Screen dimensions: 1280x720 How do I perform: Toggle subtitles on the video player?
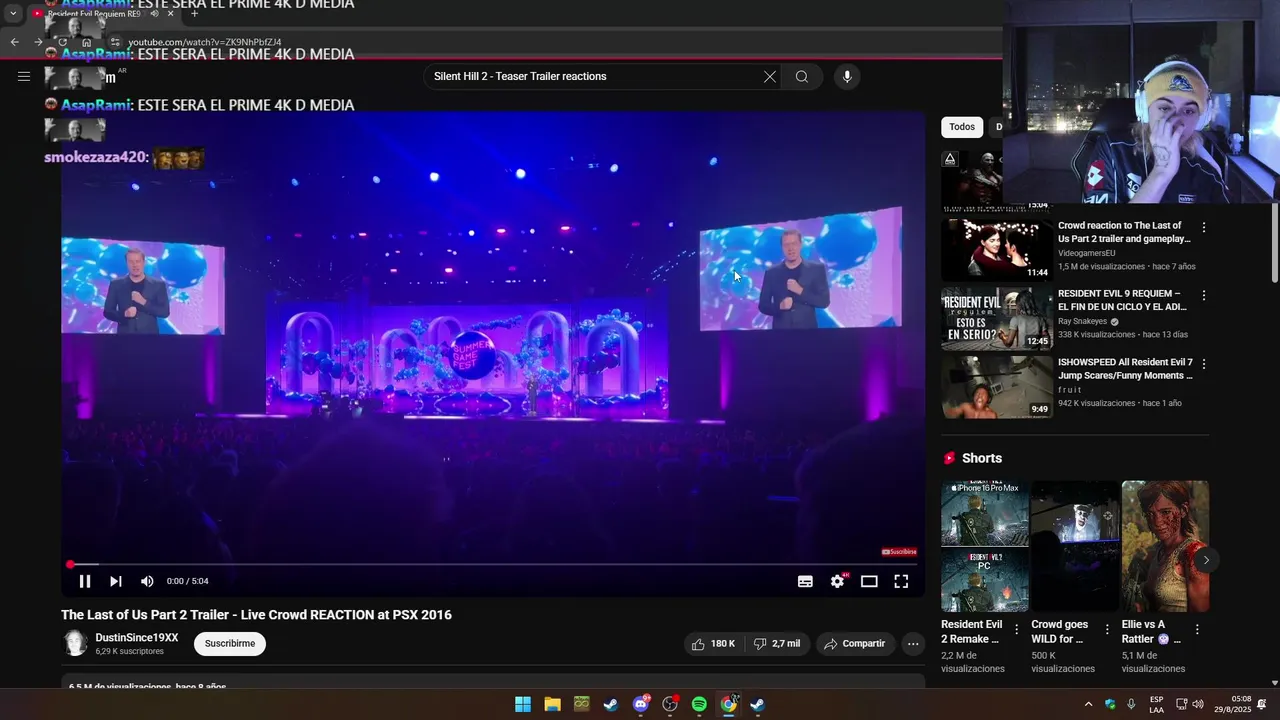point(805,581)
